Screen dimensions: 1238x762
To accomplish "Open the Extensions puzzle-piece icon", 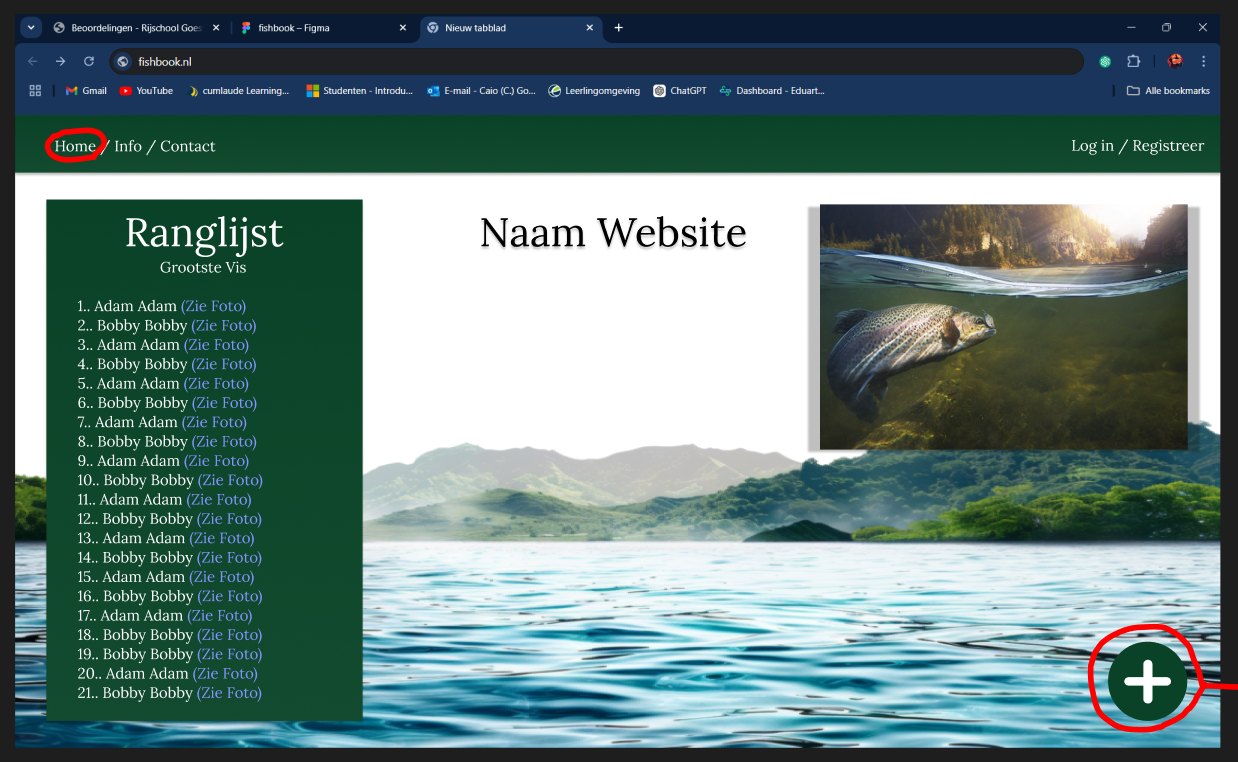I will coord(1133,61).
